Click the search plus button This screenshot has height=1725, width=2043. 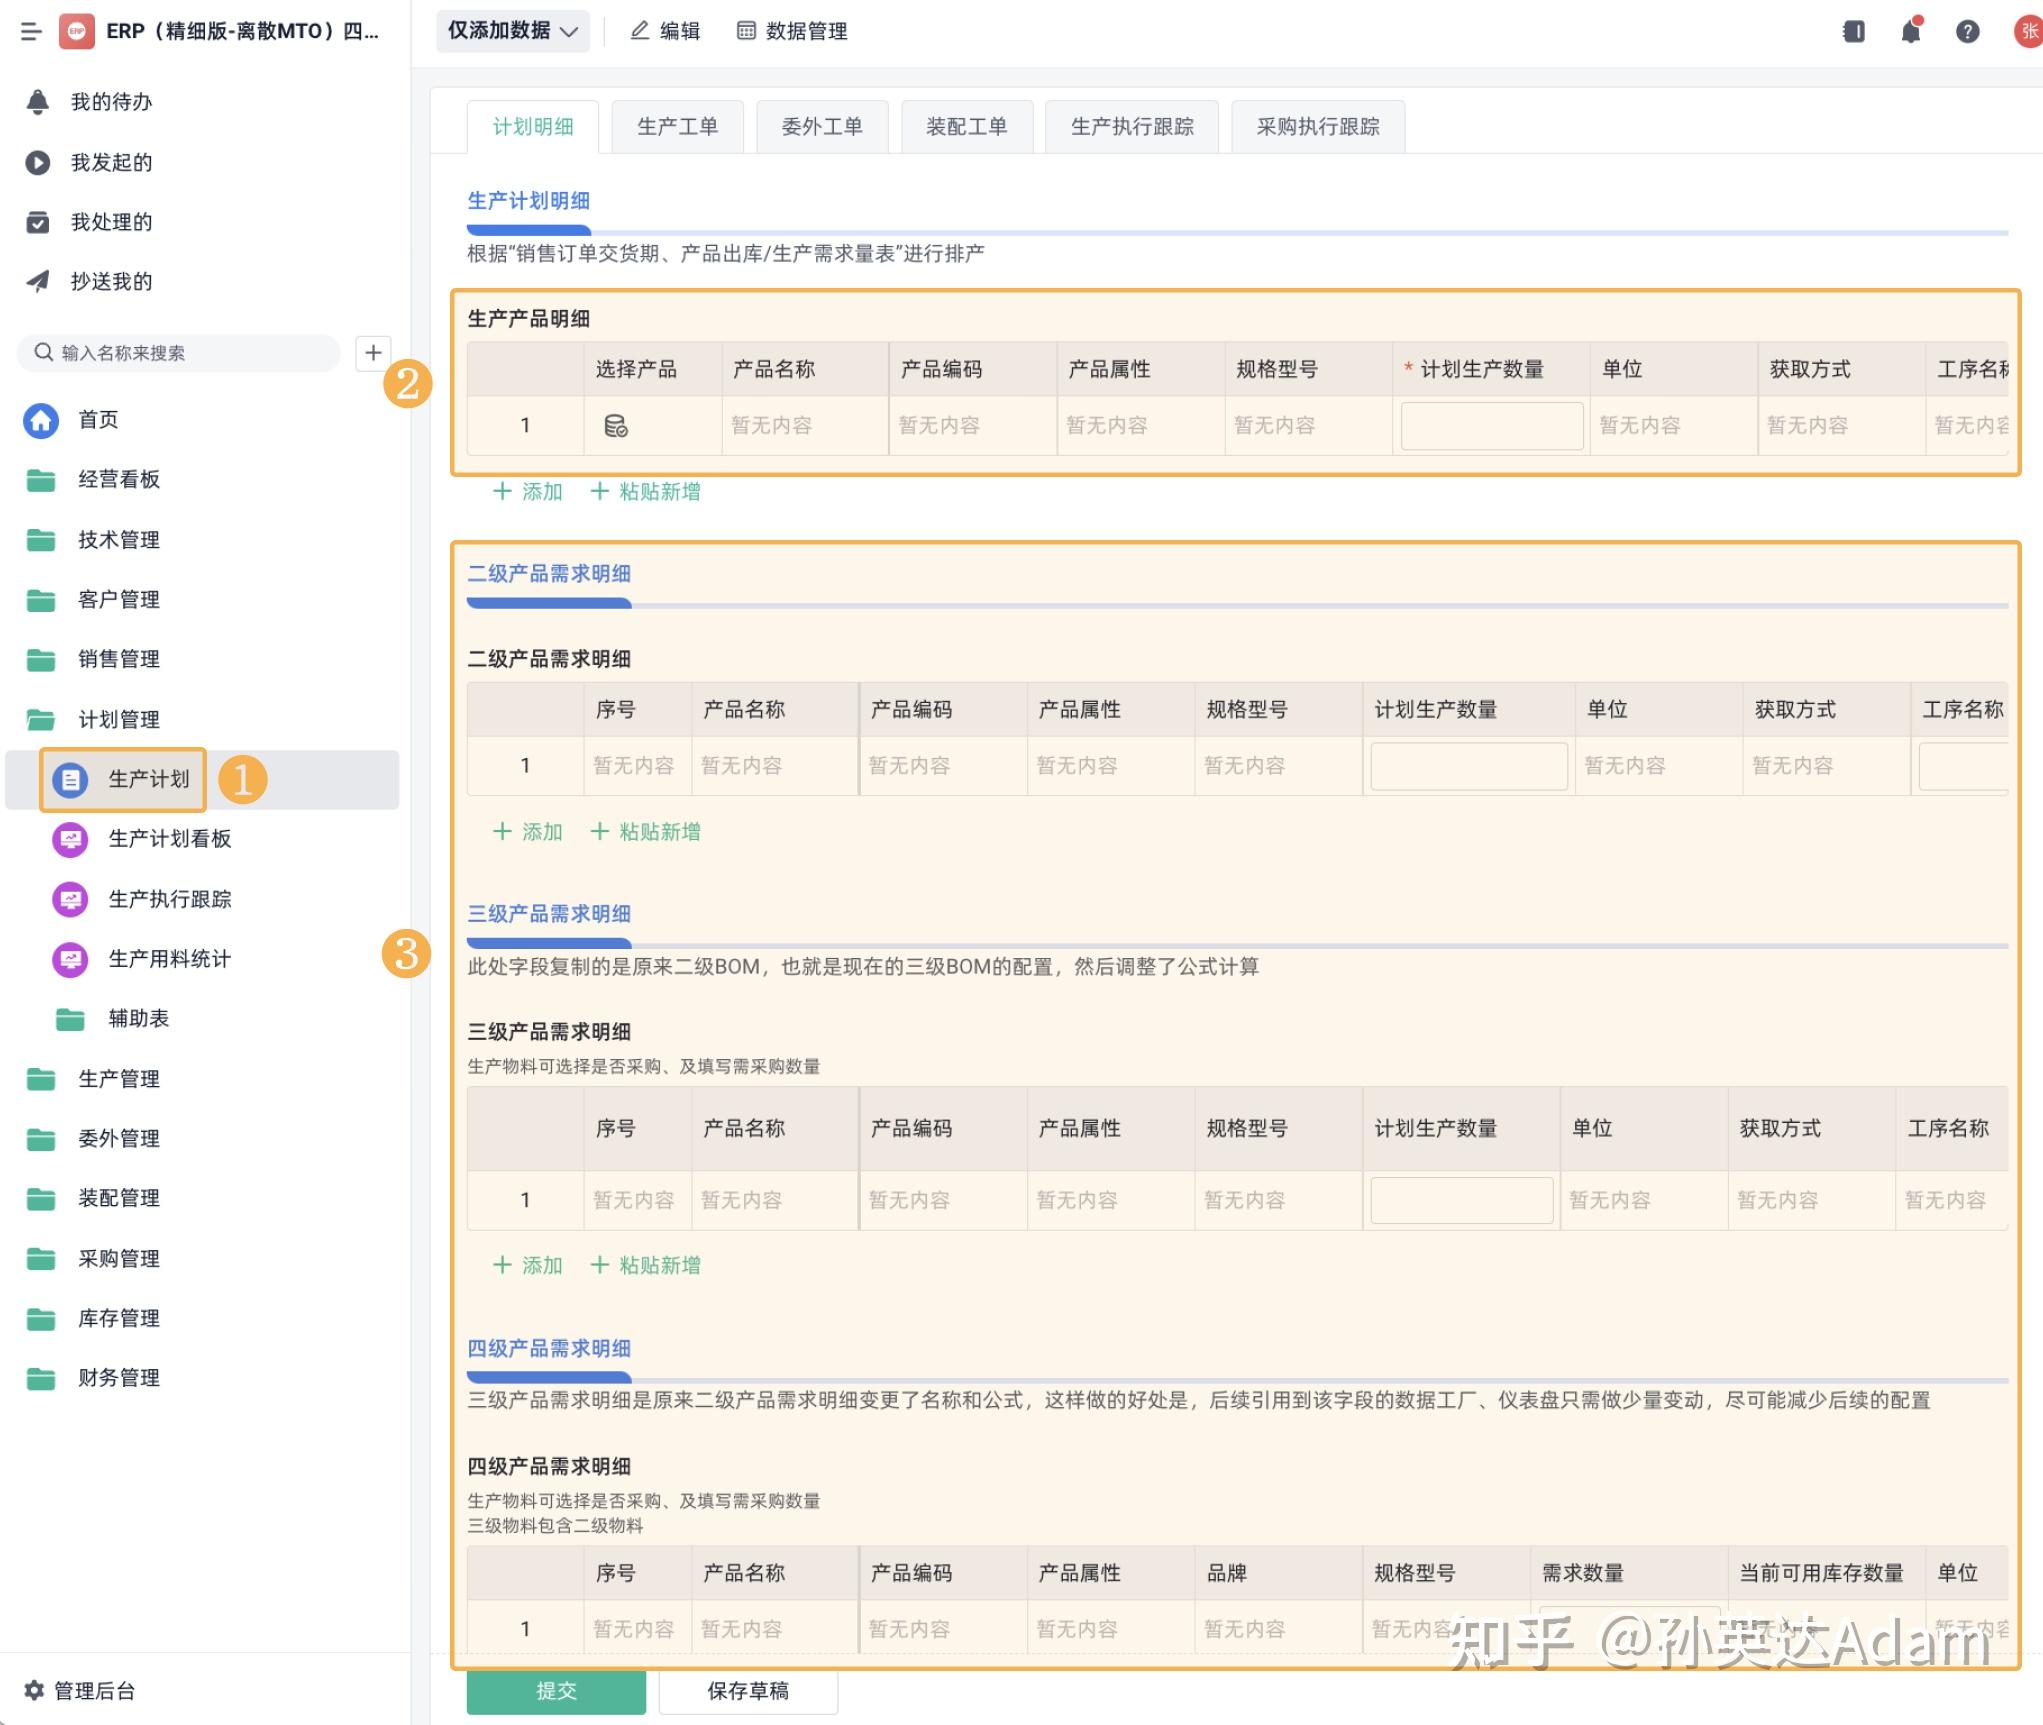click(x=373, y=352)
